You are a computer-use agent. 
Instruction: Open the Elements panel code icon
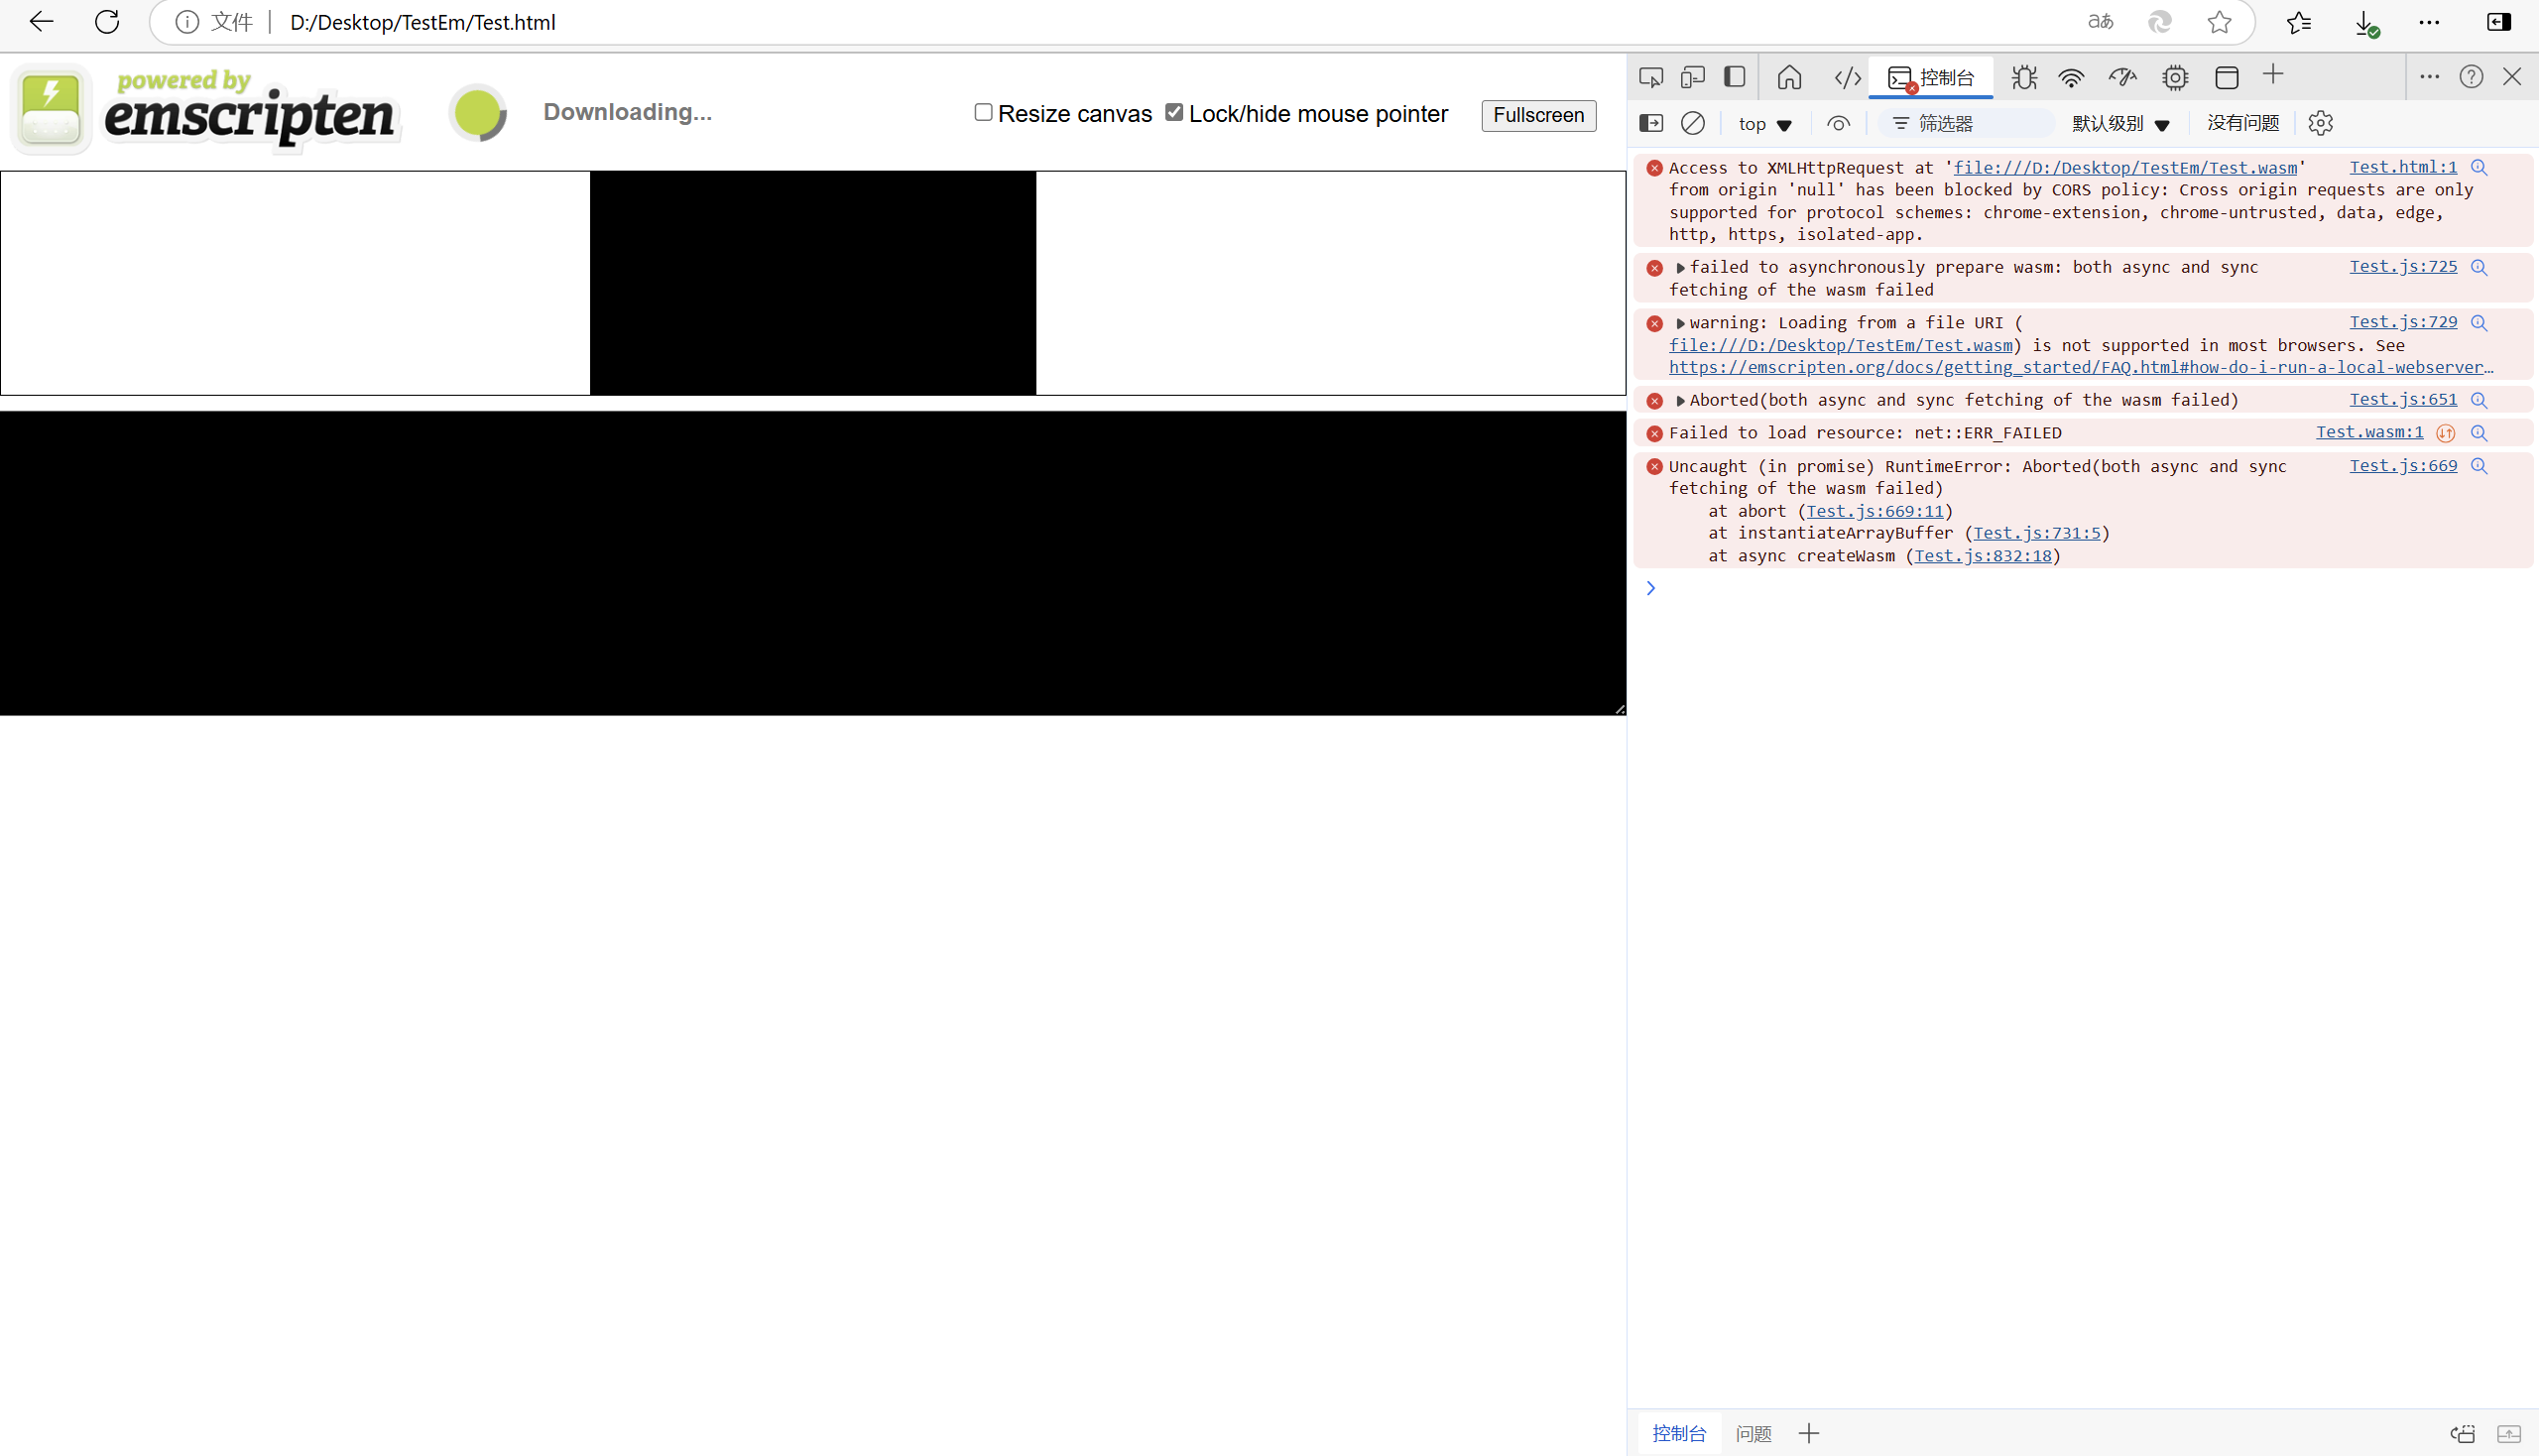[1847, 77]
